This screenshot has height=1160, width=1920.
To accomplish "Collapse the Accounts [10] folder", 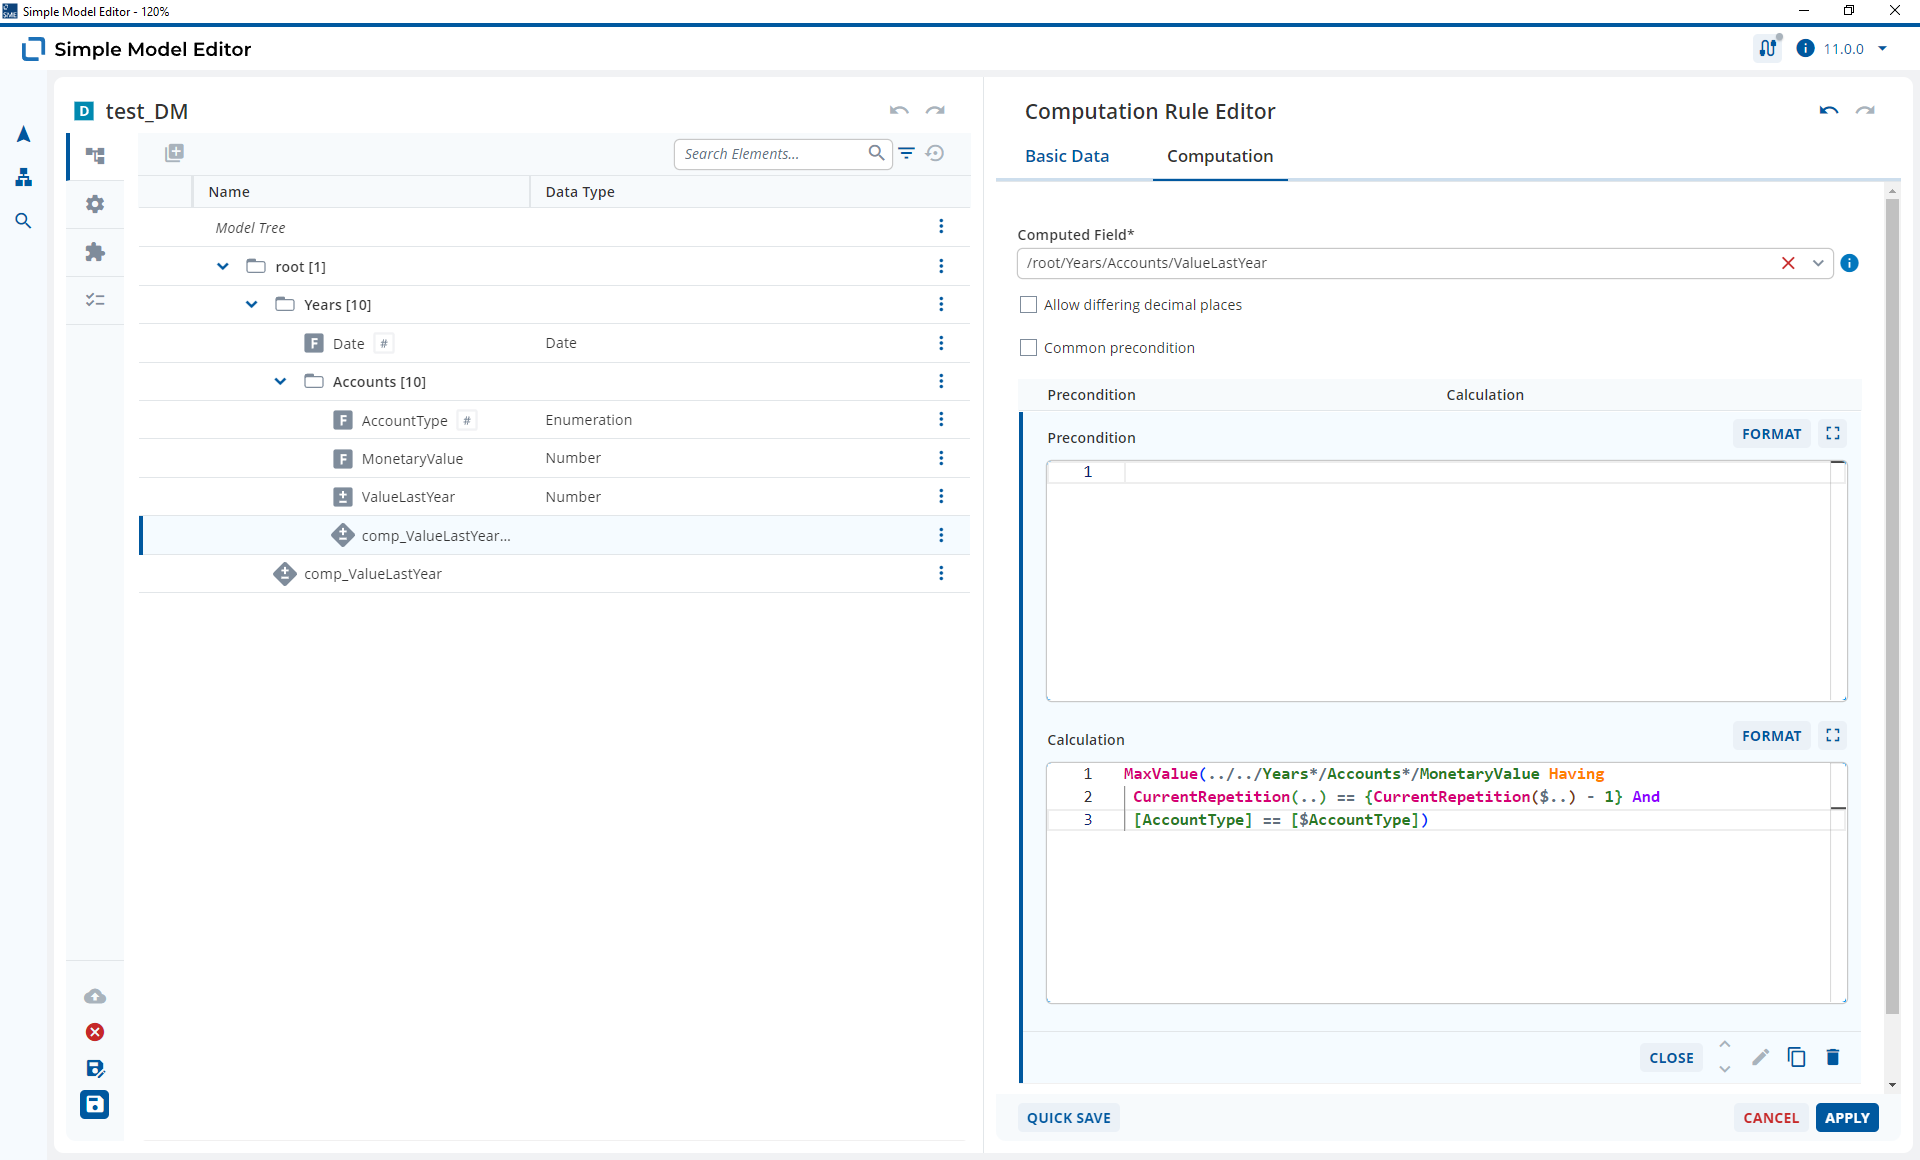I will 280,381.
